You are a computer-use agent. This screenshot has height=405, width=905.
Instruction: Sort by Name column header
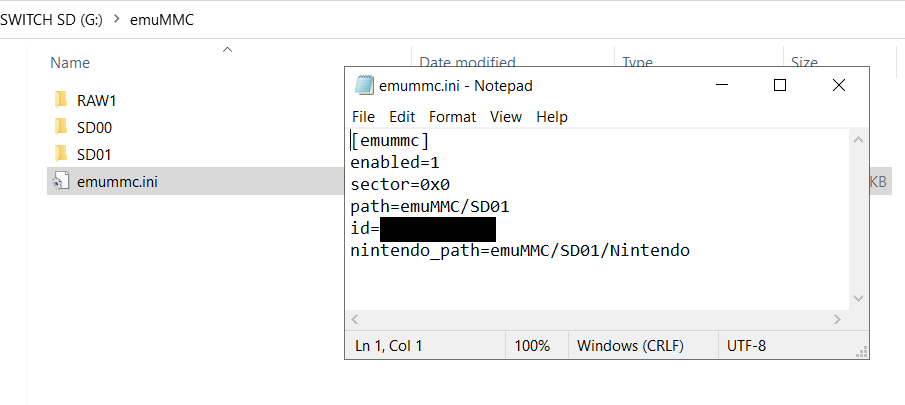[x=70, y=62]
